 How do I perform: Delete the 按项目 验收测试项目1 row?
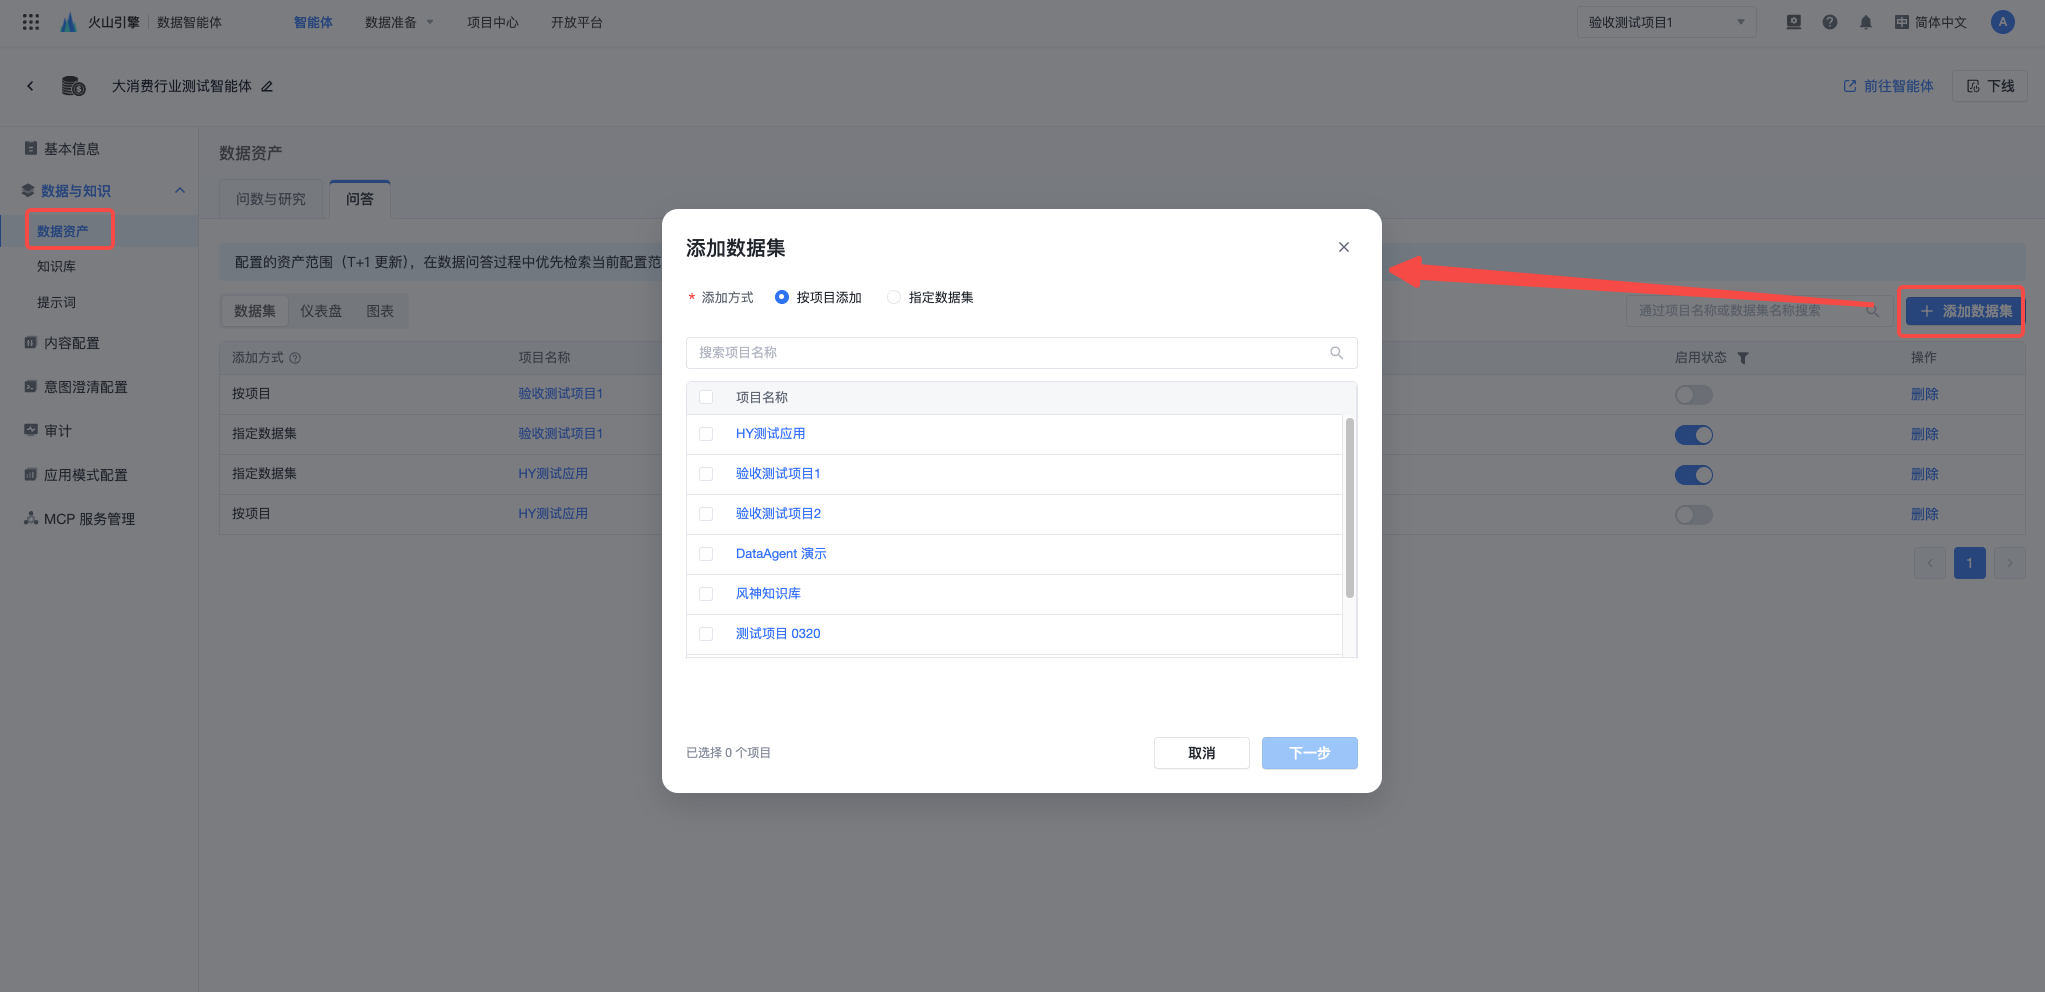pos(1925,394)
